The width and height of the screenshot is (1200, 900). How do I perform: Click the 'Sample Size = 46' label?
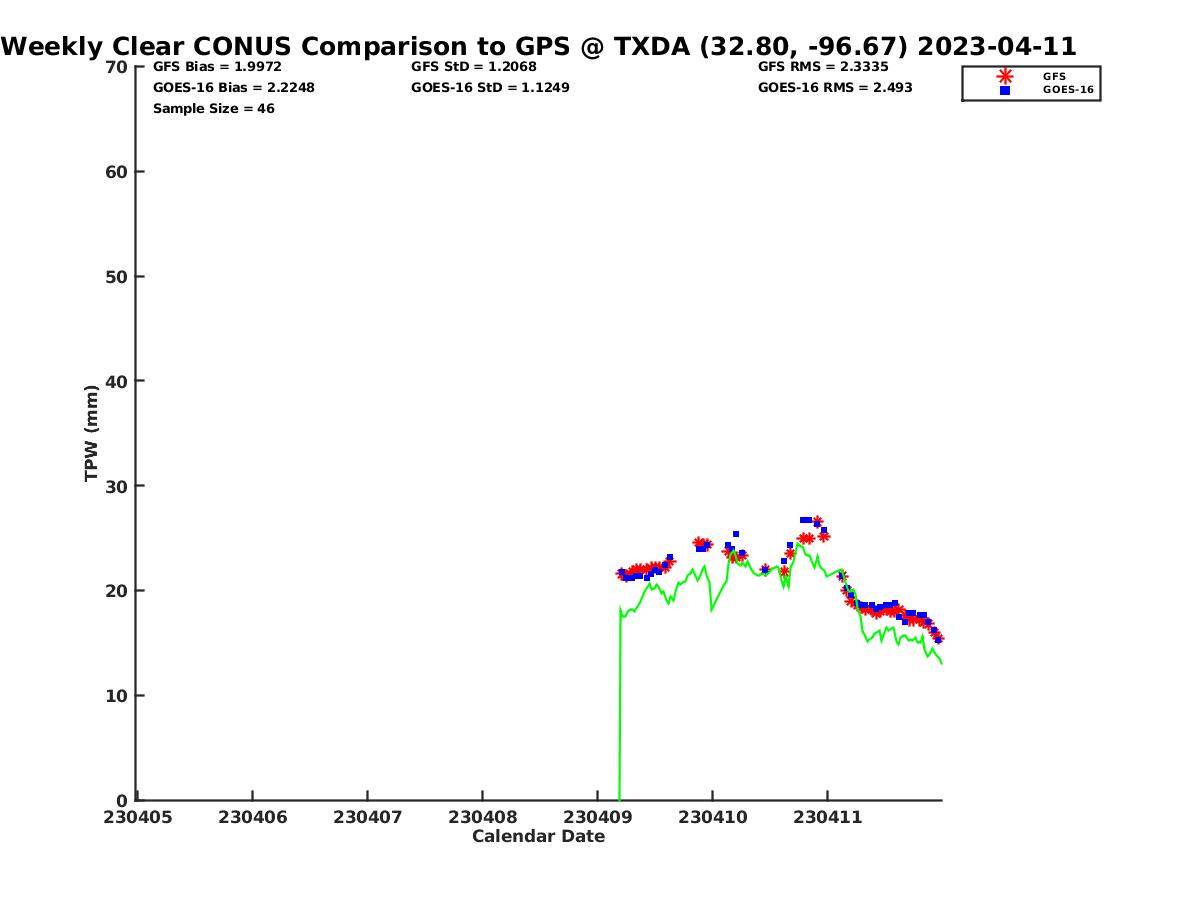(x=214, y=108)
